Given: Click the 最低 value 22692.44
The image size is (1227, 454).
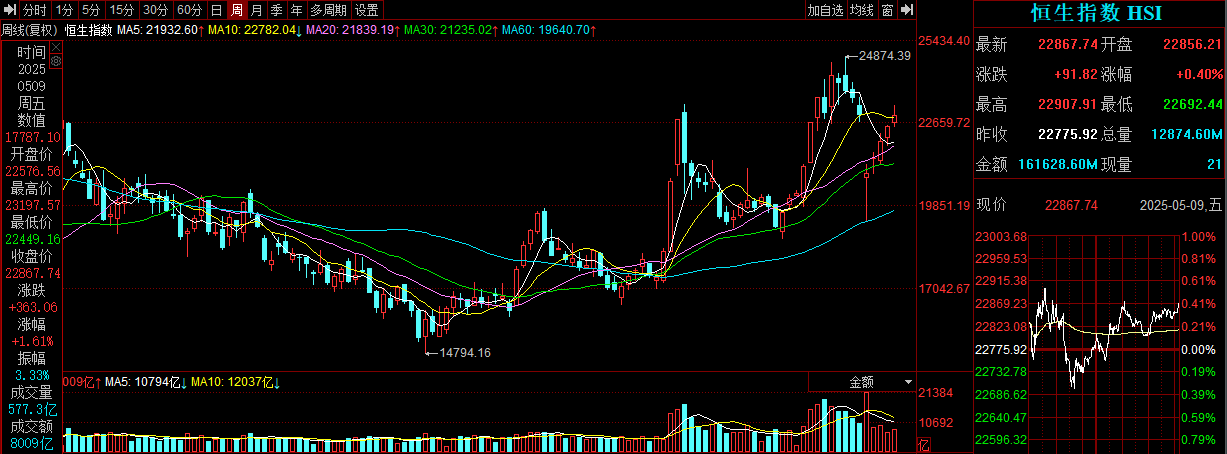Looking at the screenshot, I should click(x=1192, y=104).
